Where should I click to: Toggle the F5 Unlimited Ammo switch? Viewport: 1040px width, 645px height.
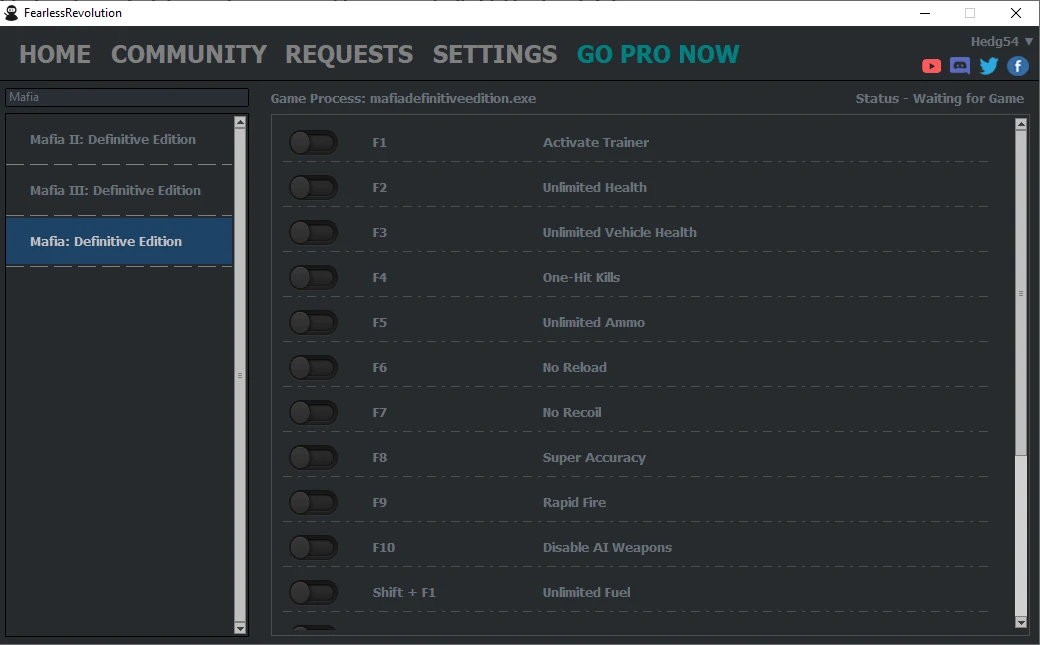coord(314,322)
